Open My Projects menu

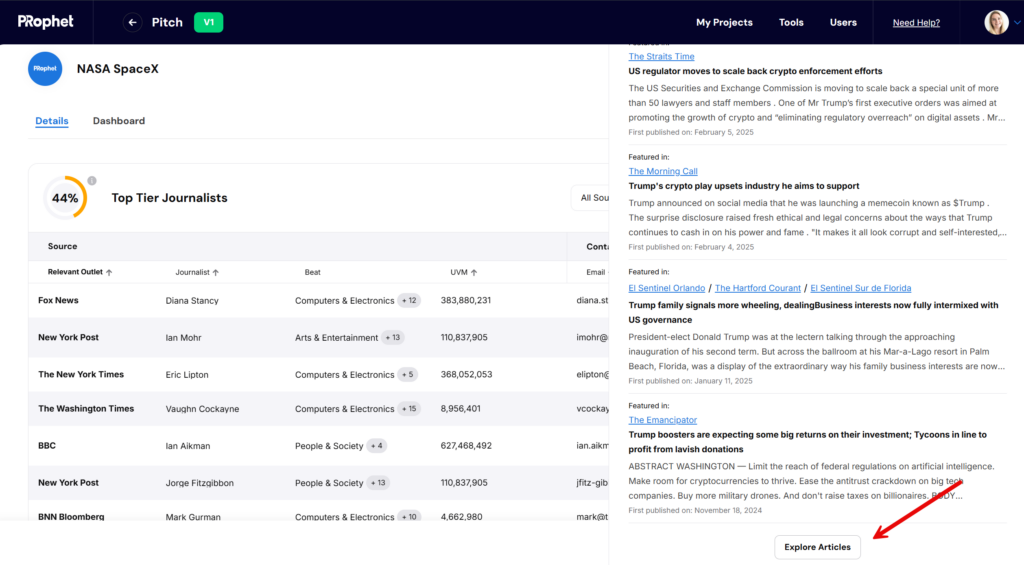[x=724, y=22]
